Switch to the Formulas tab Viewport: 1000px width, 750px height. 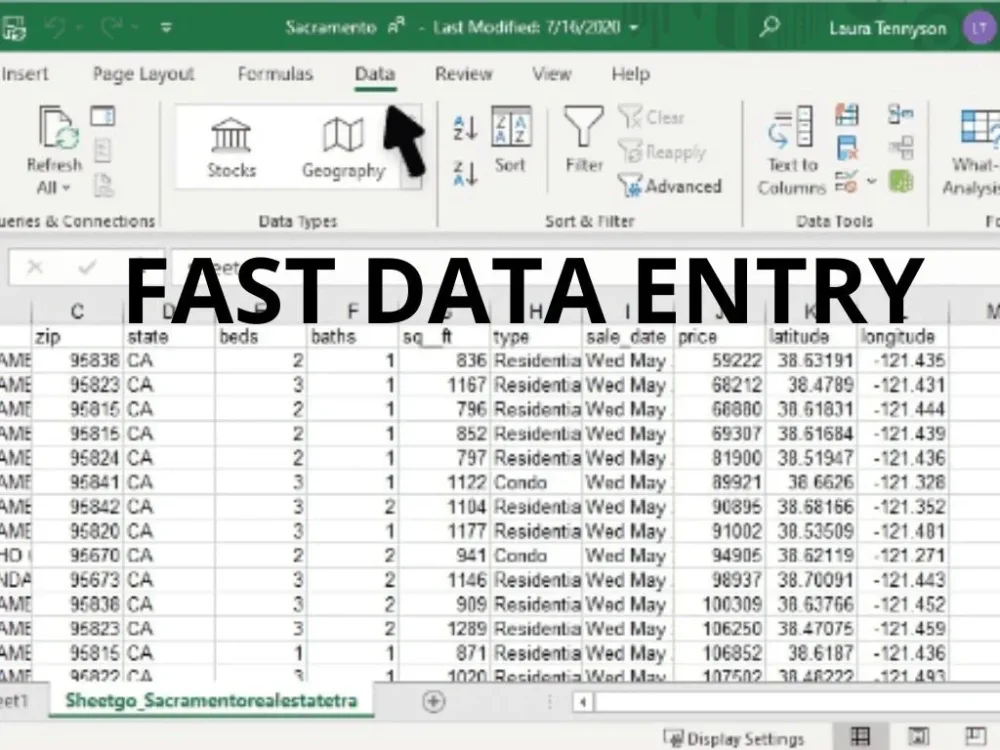(276, 74)
